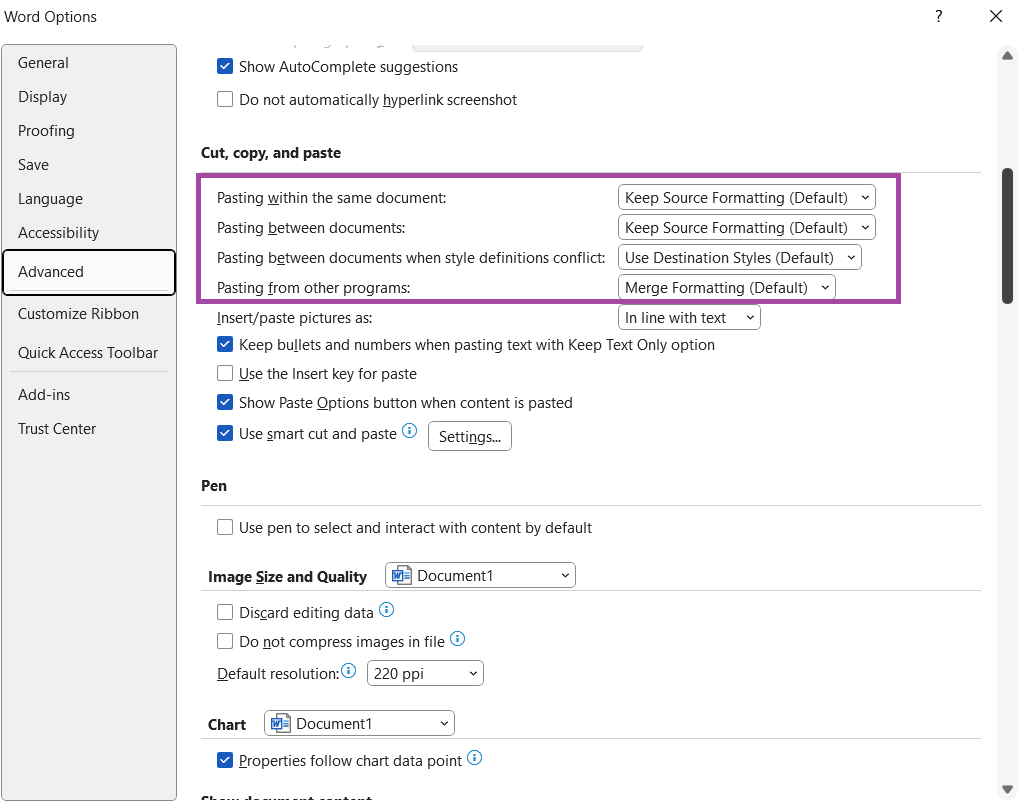Click the scrollbar down arrow

point(1007,788)
